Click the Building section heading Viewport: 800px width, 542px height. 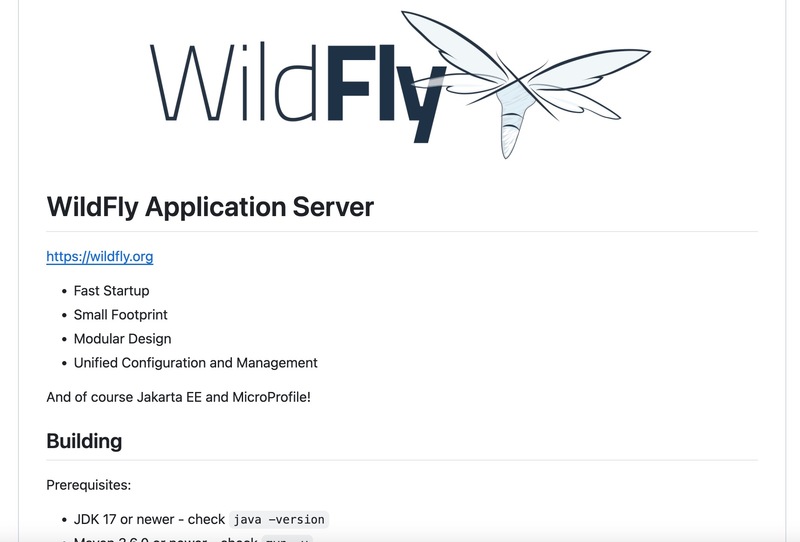(x=84, y=441)
